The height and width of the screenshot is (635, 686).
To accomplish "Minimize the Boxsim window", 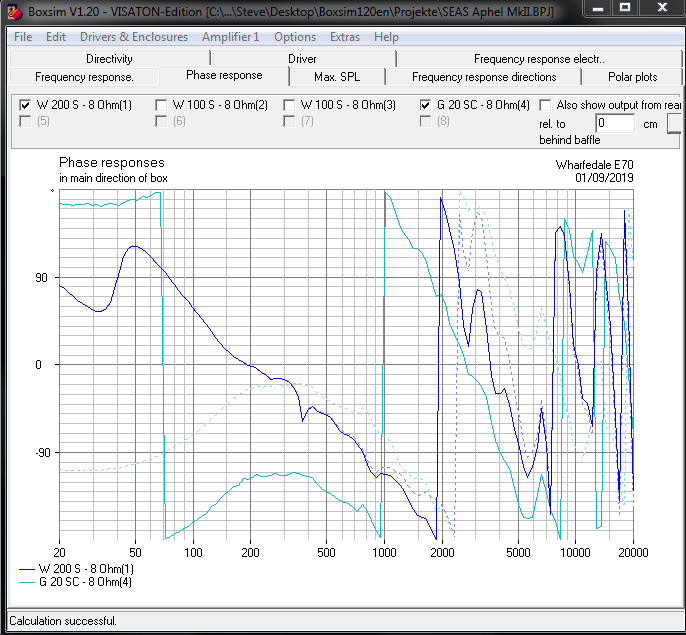I will pos(598,8).
